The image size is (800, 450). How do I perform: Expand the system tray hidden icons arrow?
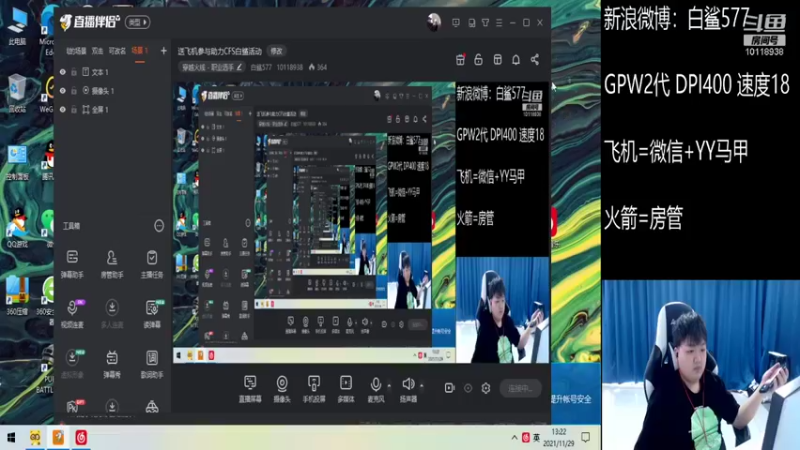pyautogui.click(x=514, y=438)
